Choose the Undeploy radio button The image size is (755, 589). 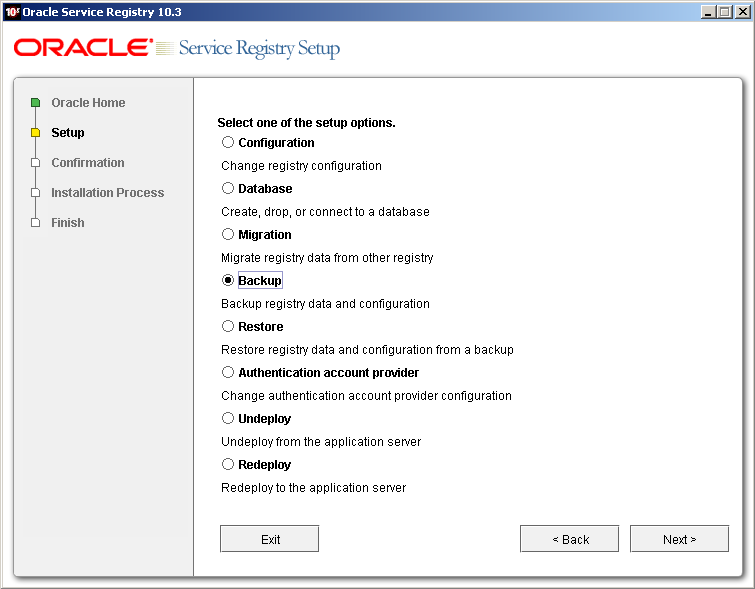click(228, 419)
